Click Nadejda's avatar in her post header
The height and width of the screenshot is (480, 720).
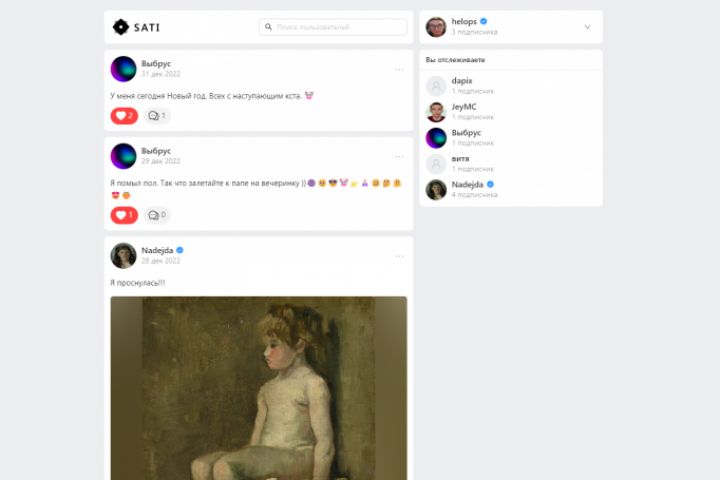pos(124,255)
